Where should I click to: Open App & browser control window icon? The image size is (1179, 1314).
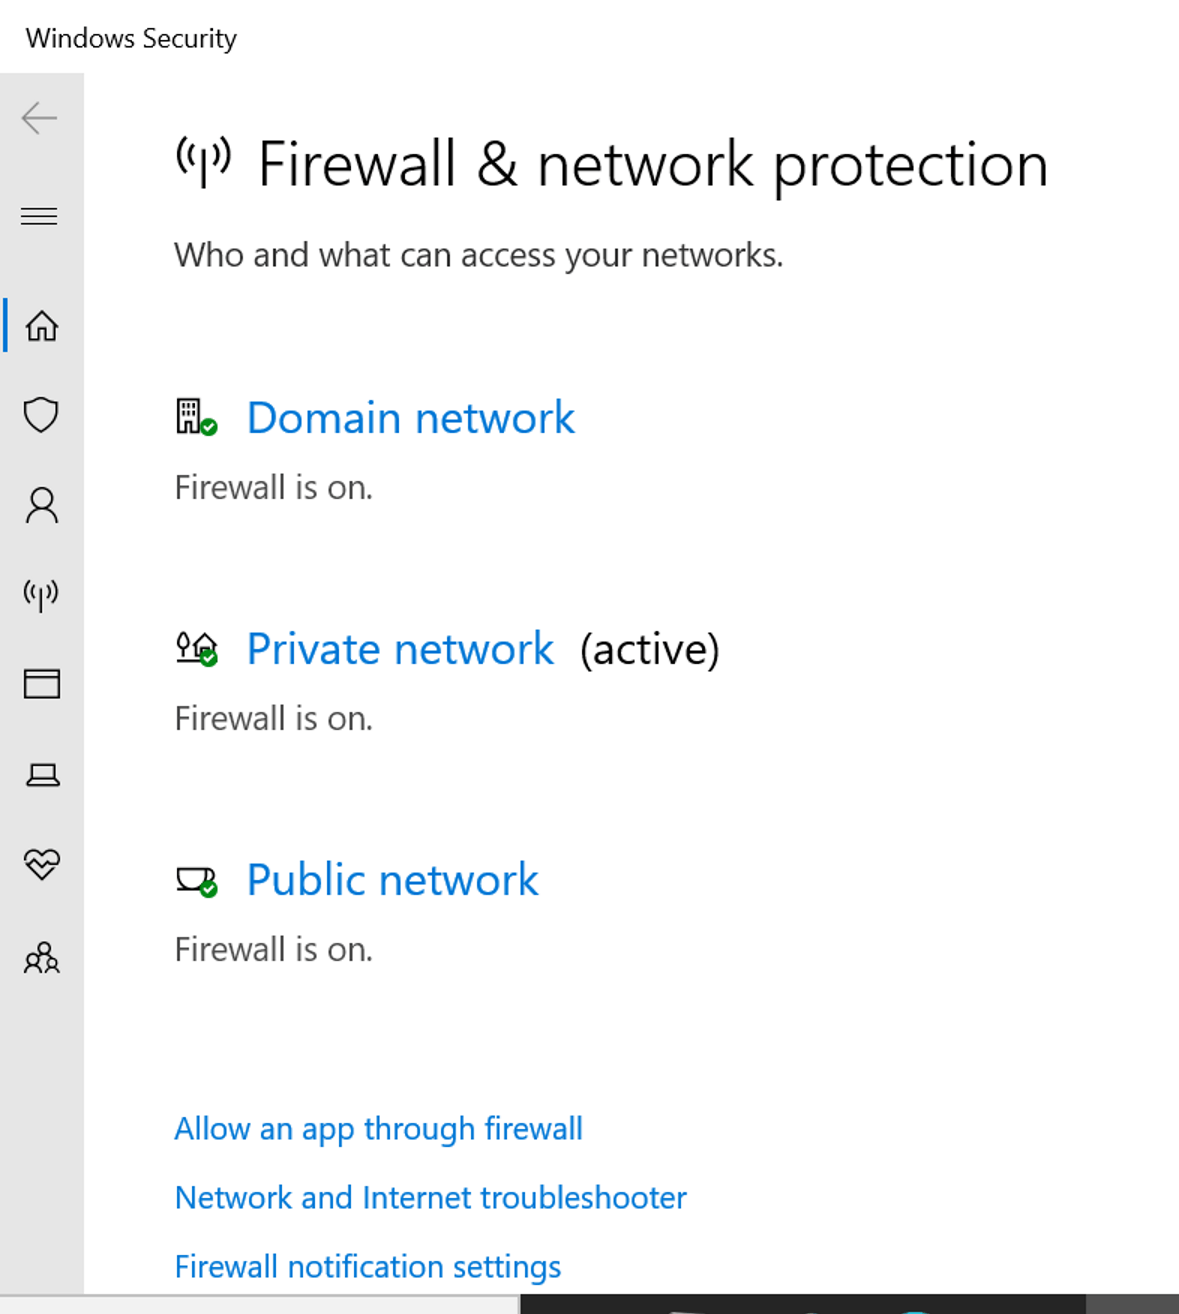[x=42, y=684]
